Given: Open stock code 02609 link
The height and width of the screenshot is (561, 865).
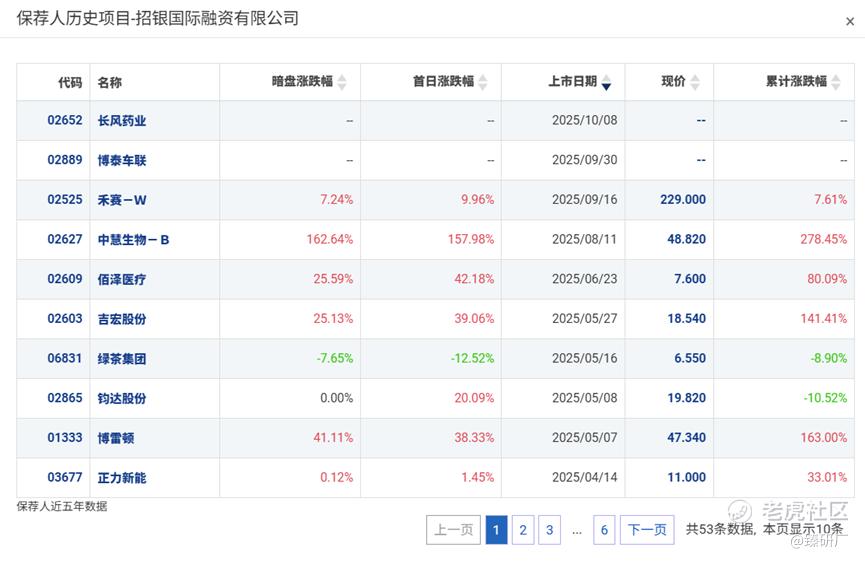Looking at the screenshot, I should (x=65, y=279).
